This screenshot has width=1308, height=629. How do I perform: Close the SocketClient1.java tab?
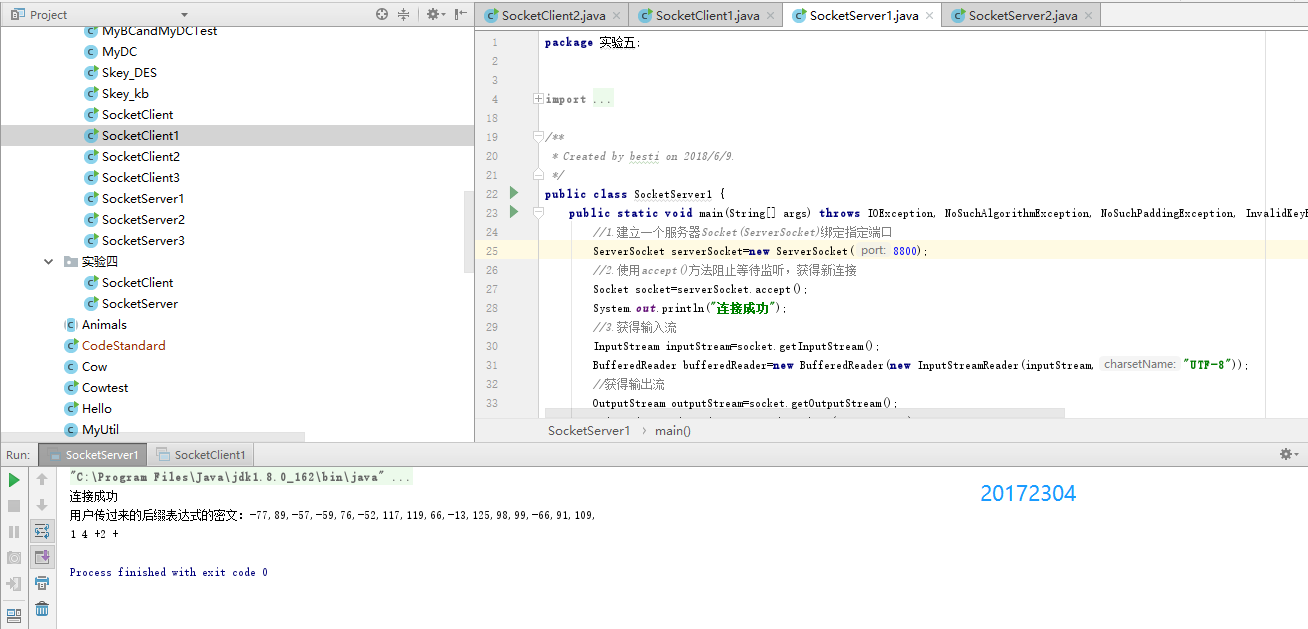pos(771,15)
